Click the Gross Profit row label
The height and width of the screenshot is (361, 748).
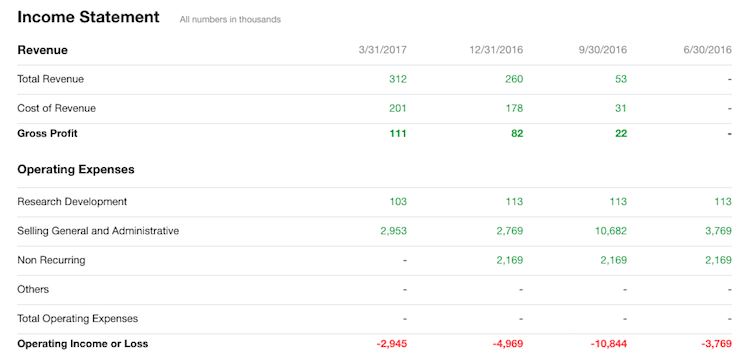pyautogui.click(x=47, y=134)
